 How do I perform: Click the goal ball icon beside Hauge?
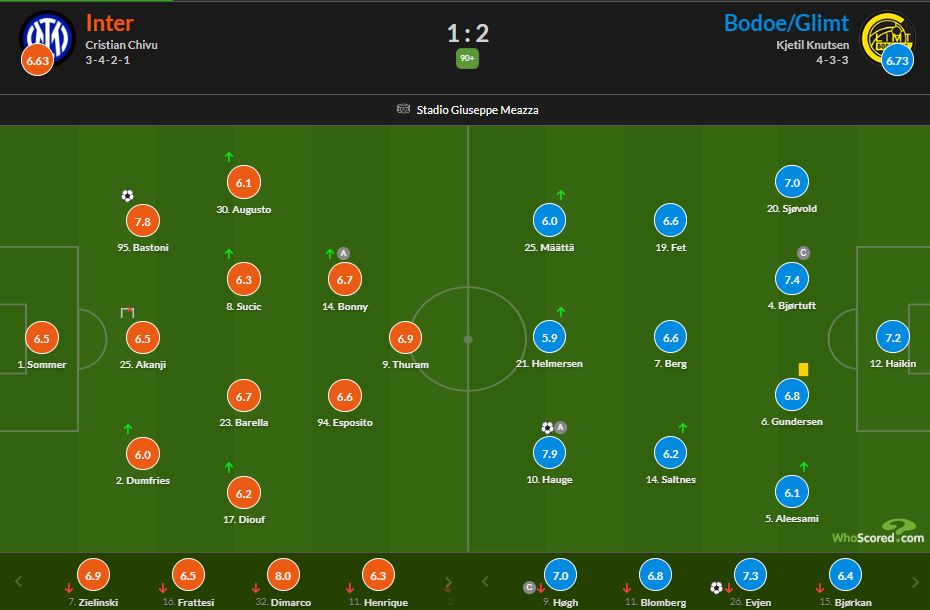pos(547,427)
